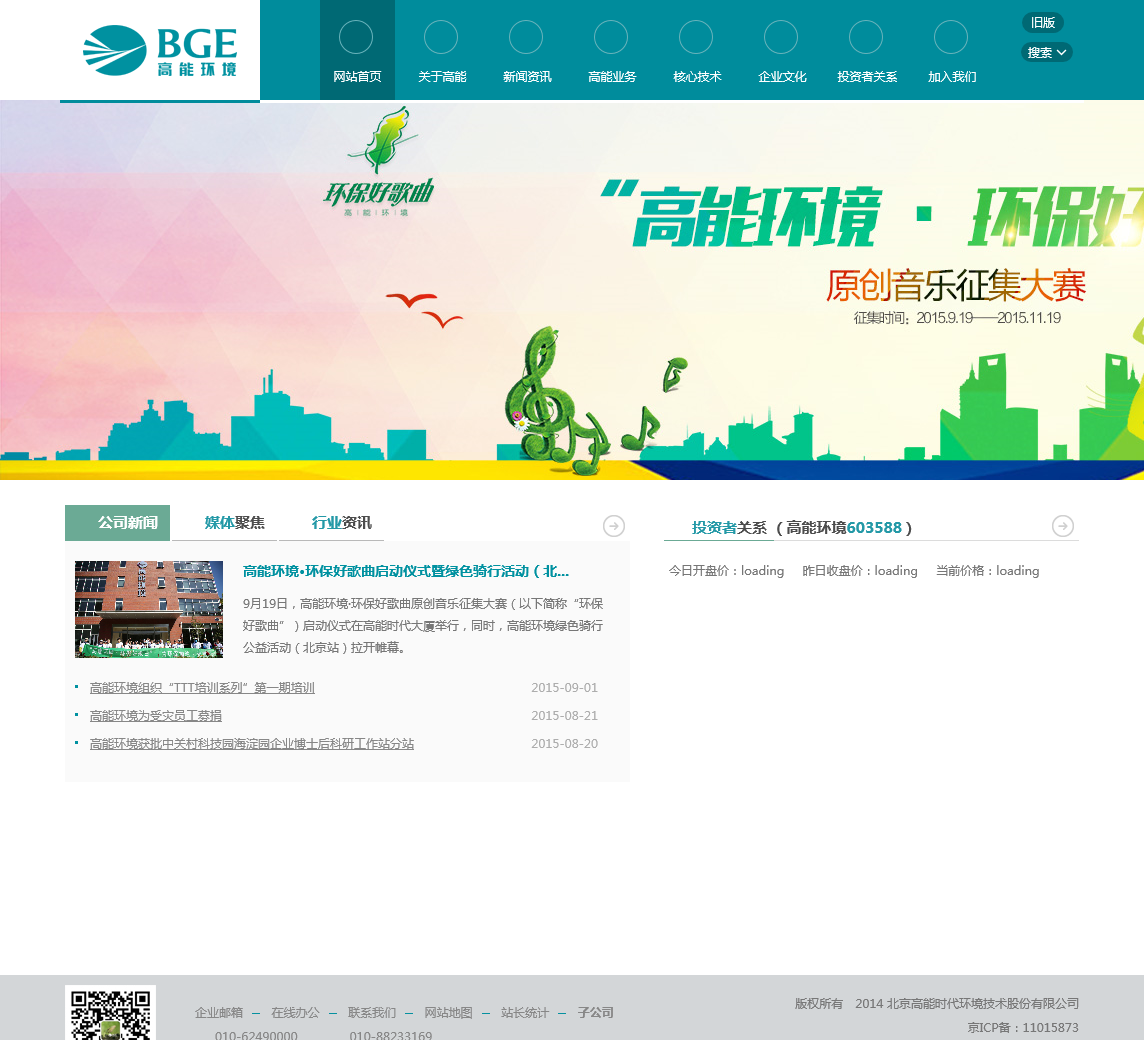Click the stock code 603588
The height and width of the screenshot is (1040, 1144).
tap(874, 528)
